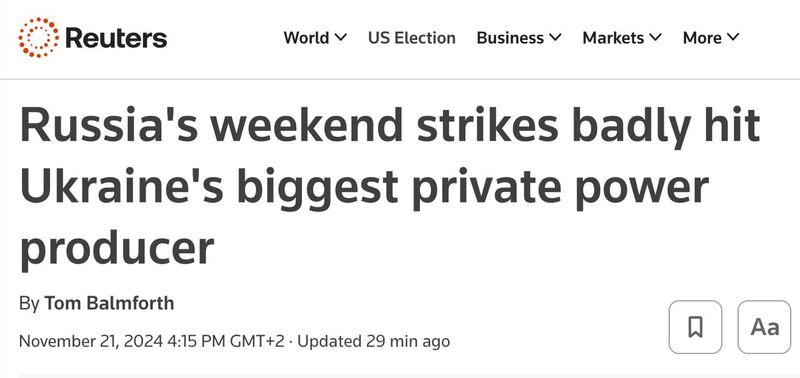The height and width of the screenshot is (378, 800).
Task: Click the Reuters wordmark text
Action: click(x=116, y=38)
